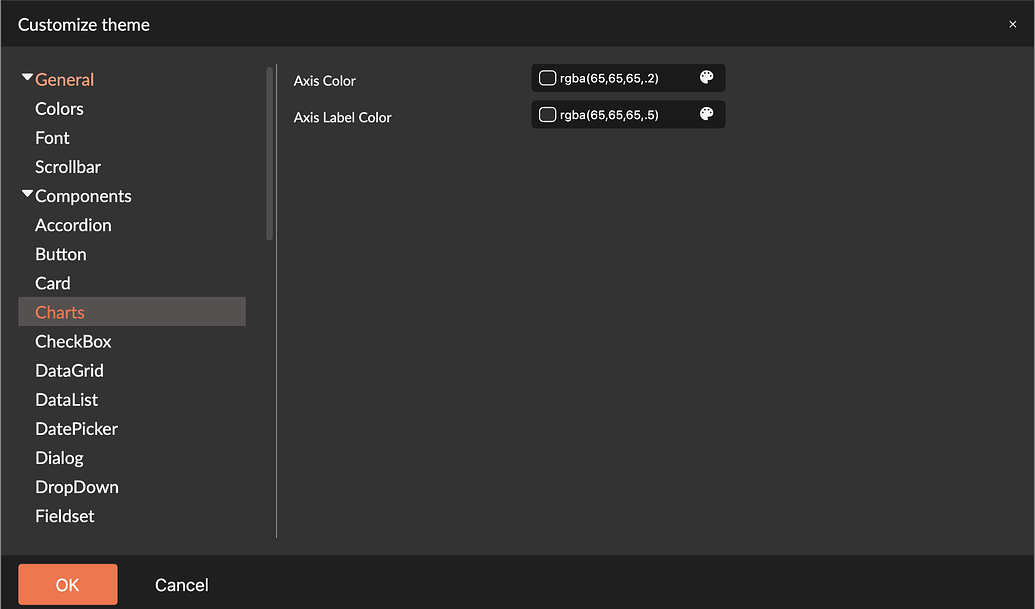Click the Axis Label Color swatch preview

(x=547, y=114)
